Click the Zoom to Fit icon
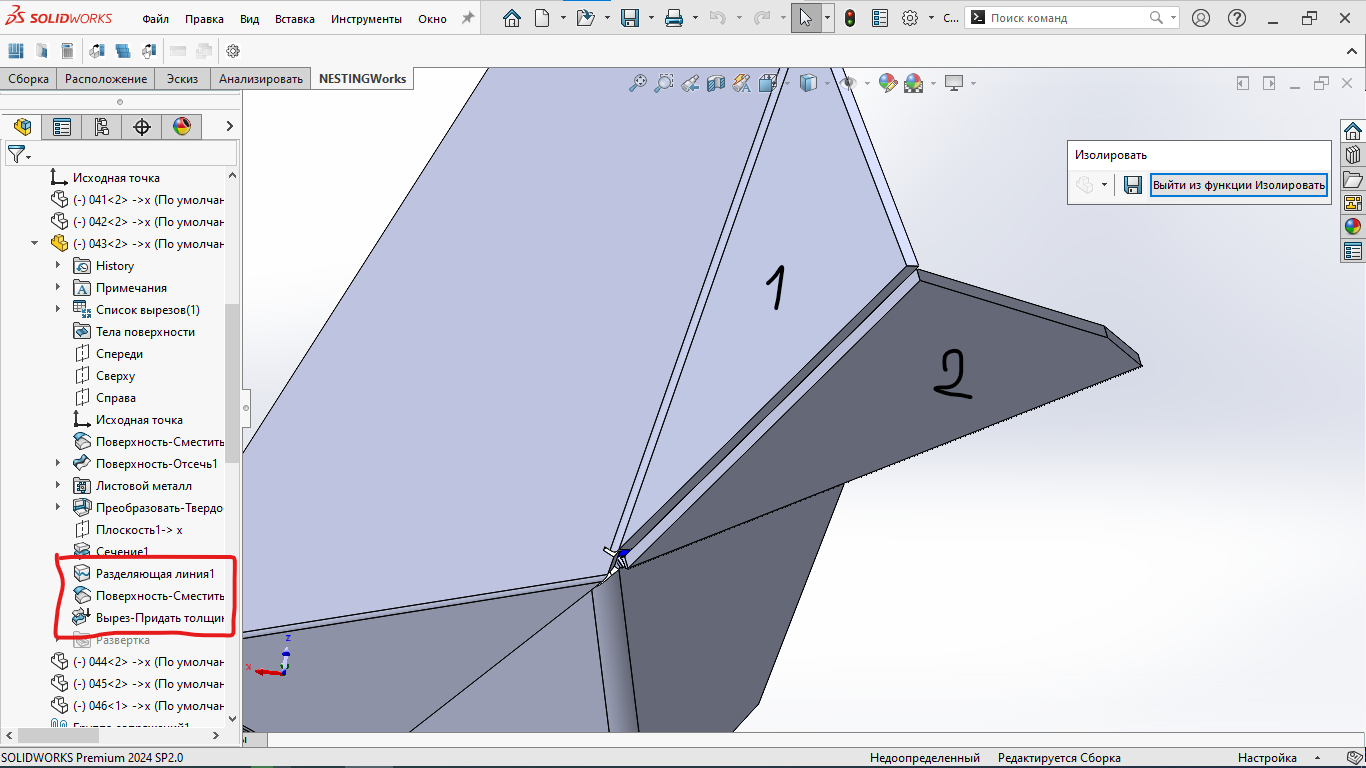Screen dimensions: 1366x768 pyautogui.click(x=637, y=84)
